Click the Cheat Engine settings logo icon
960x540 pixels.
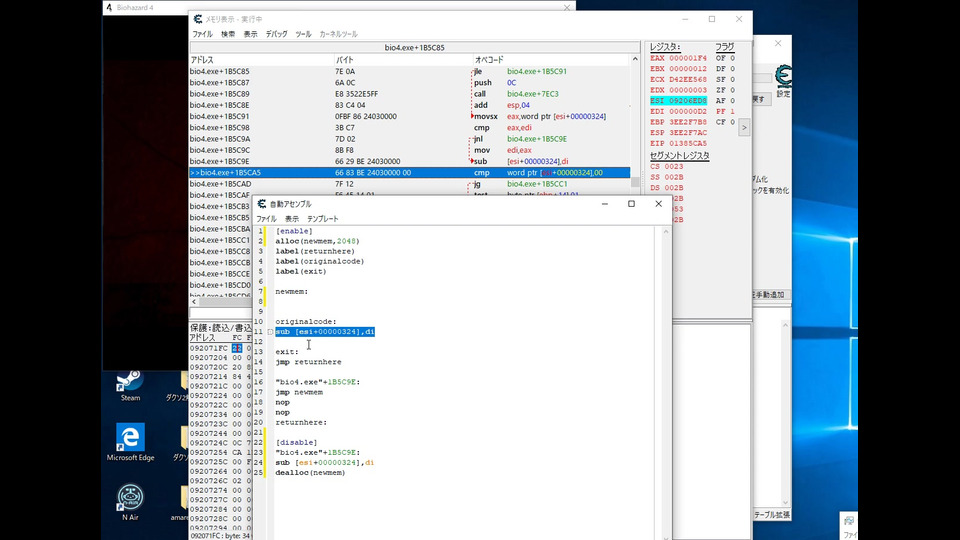[784, 78]
